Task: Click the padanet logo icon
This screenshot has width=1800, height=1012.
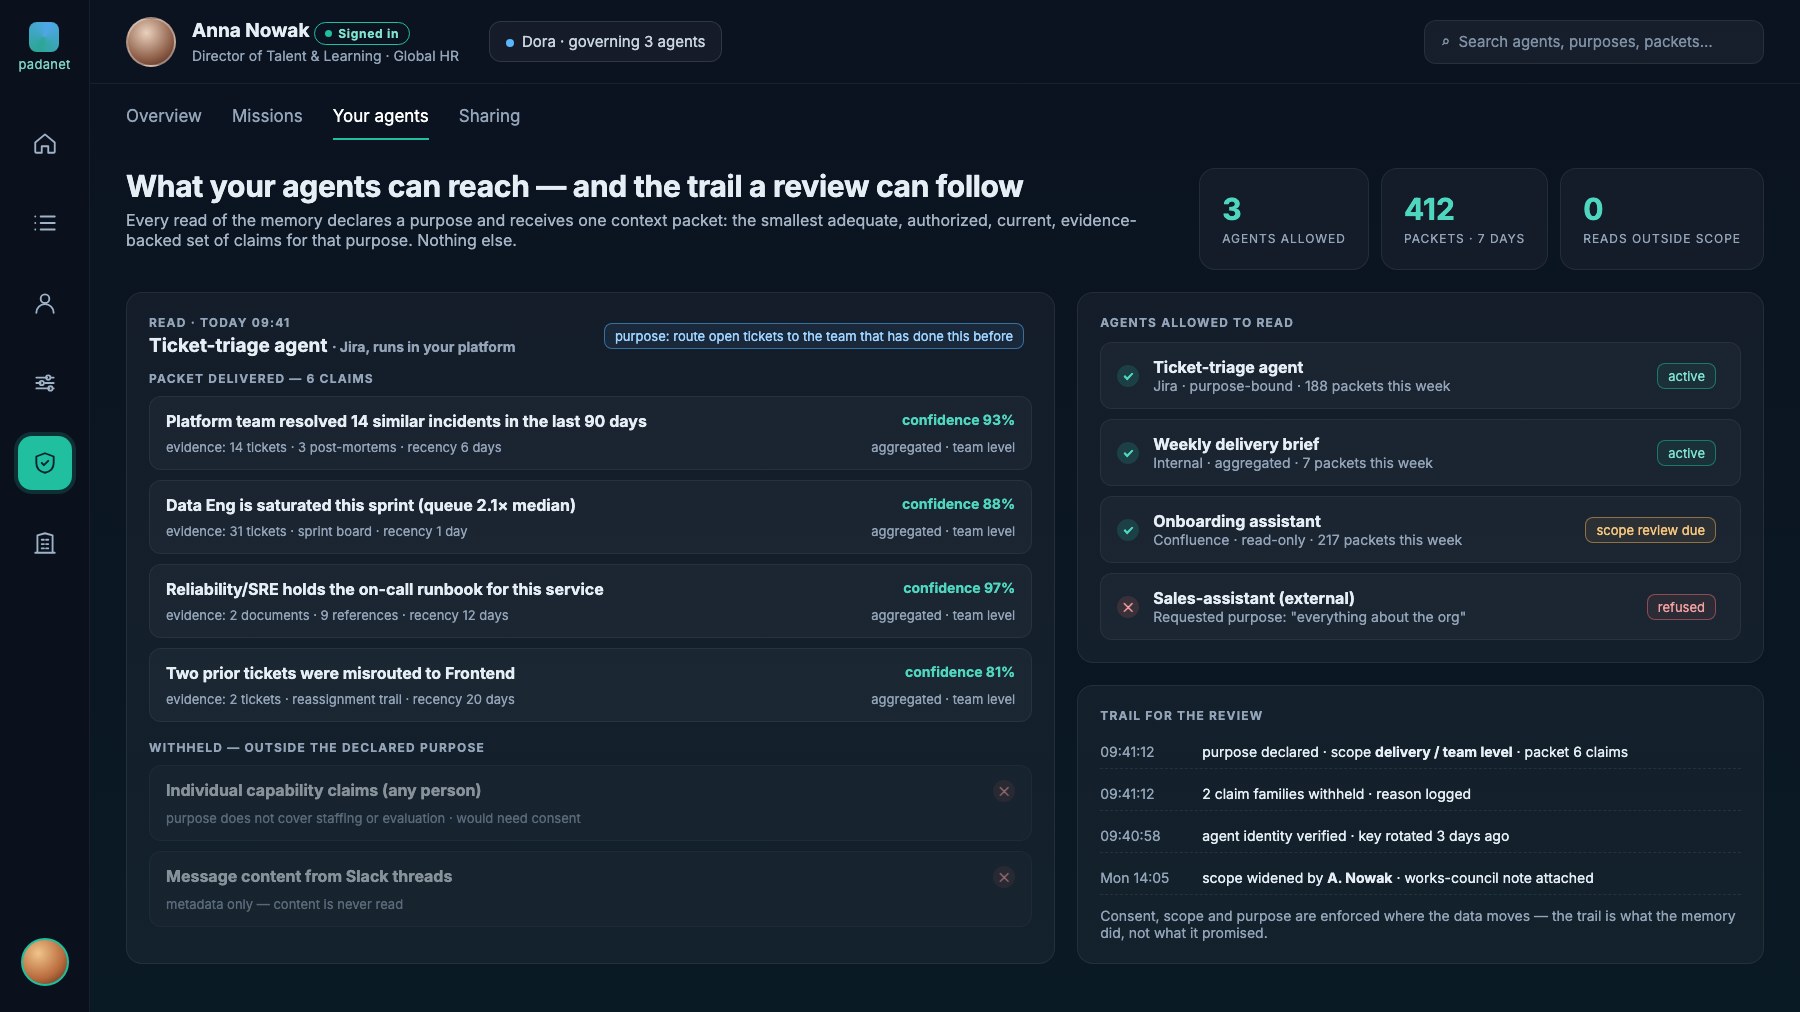Action: [x=44, y=37]
